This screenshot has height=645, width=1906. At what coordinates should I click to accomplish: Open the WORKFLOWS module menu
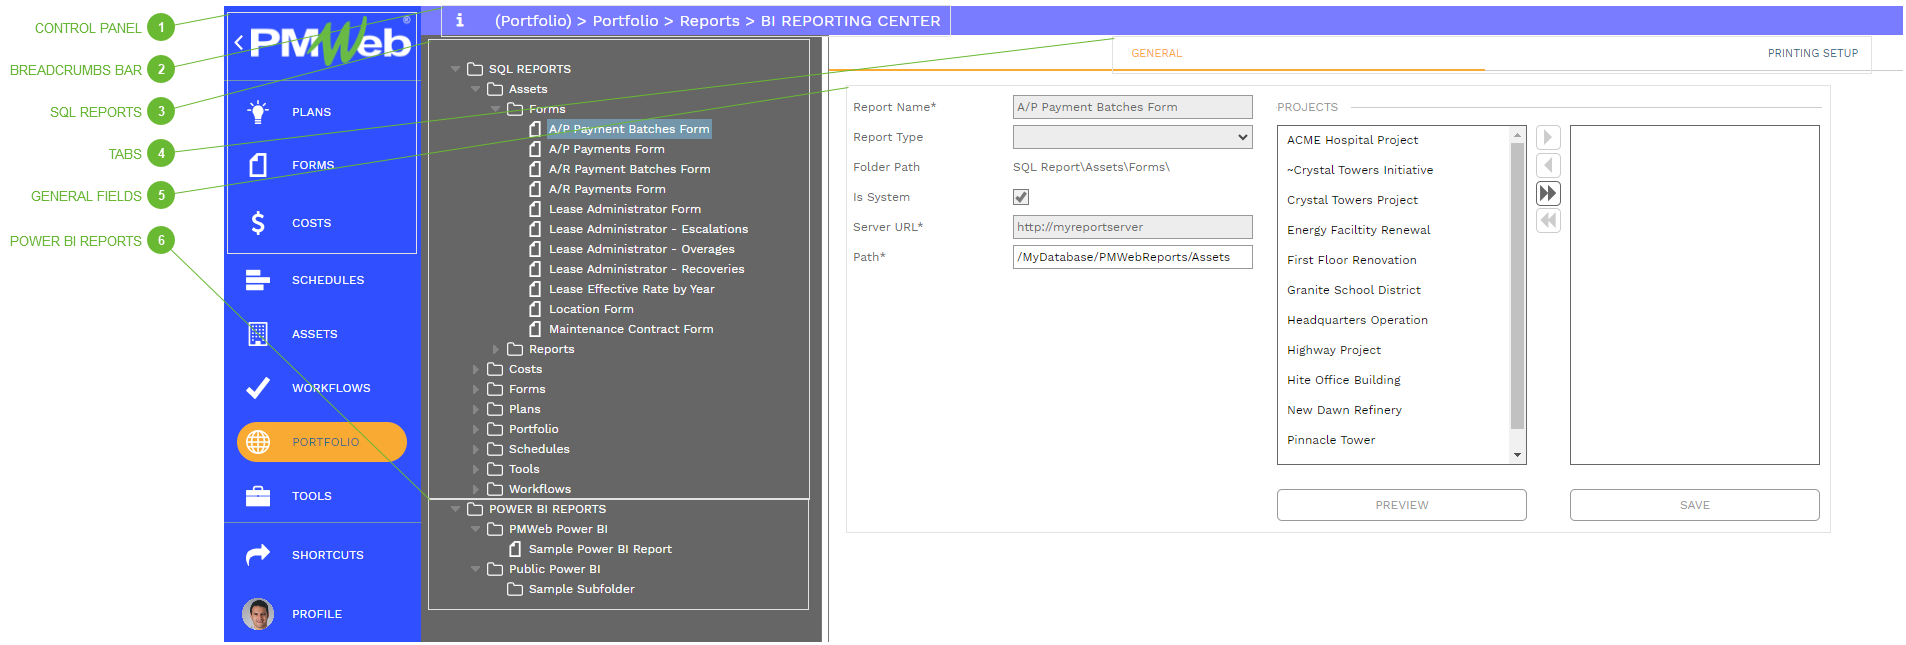click(331, 388)
